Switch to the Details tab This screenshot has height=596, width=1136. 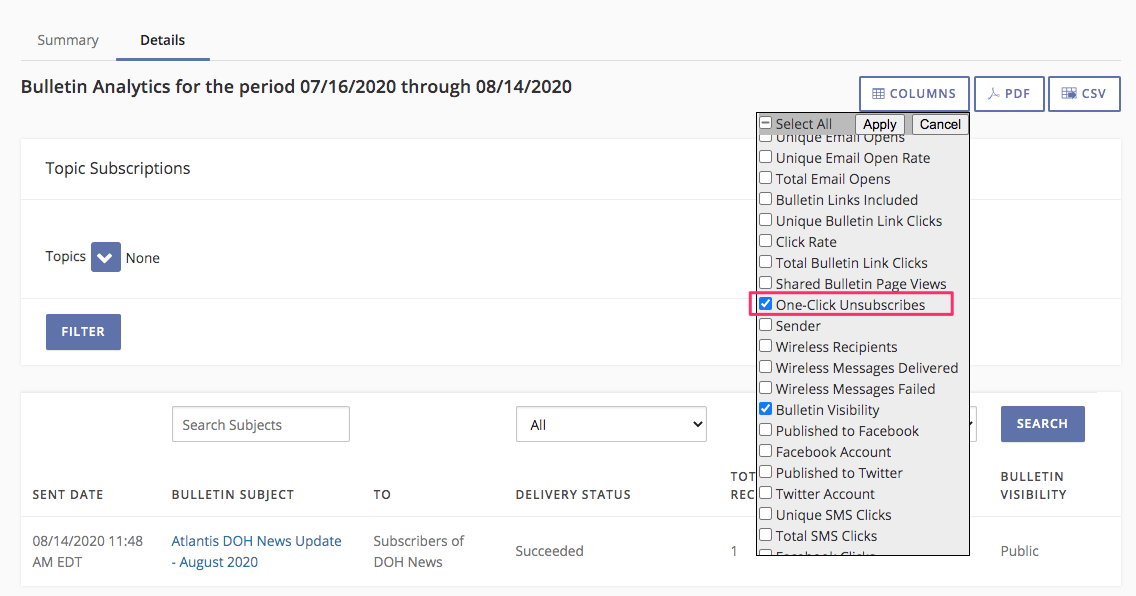coord(163,40)
